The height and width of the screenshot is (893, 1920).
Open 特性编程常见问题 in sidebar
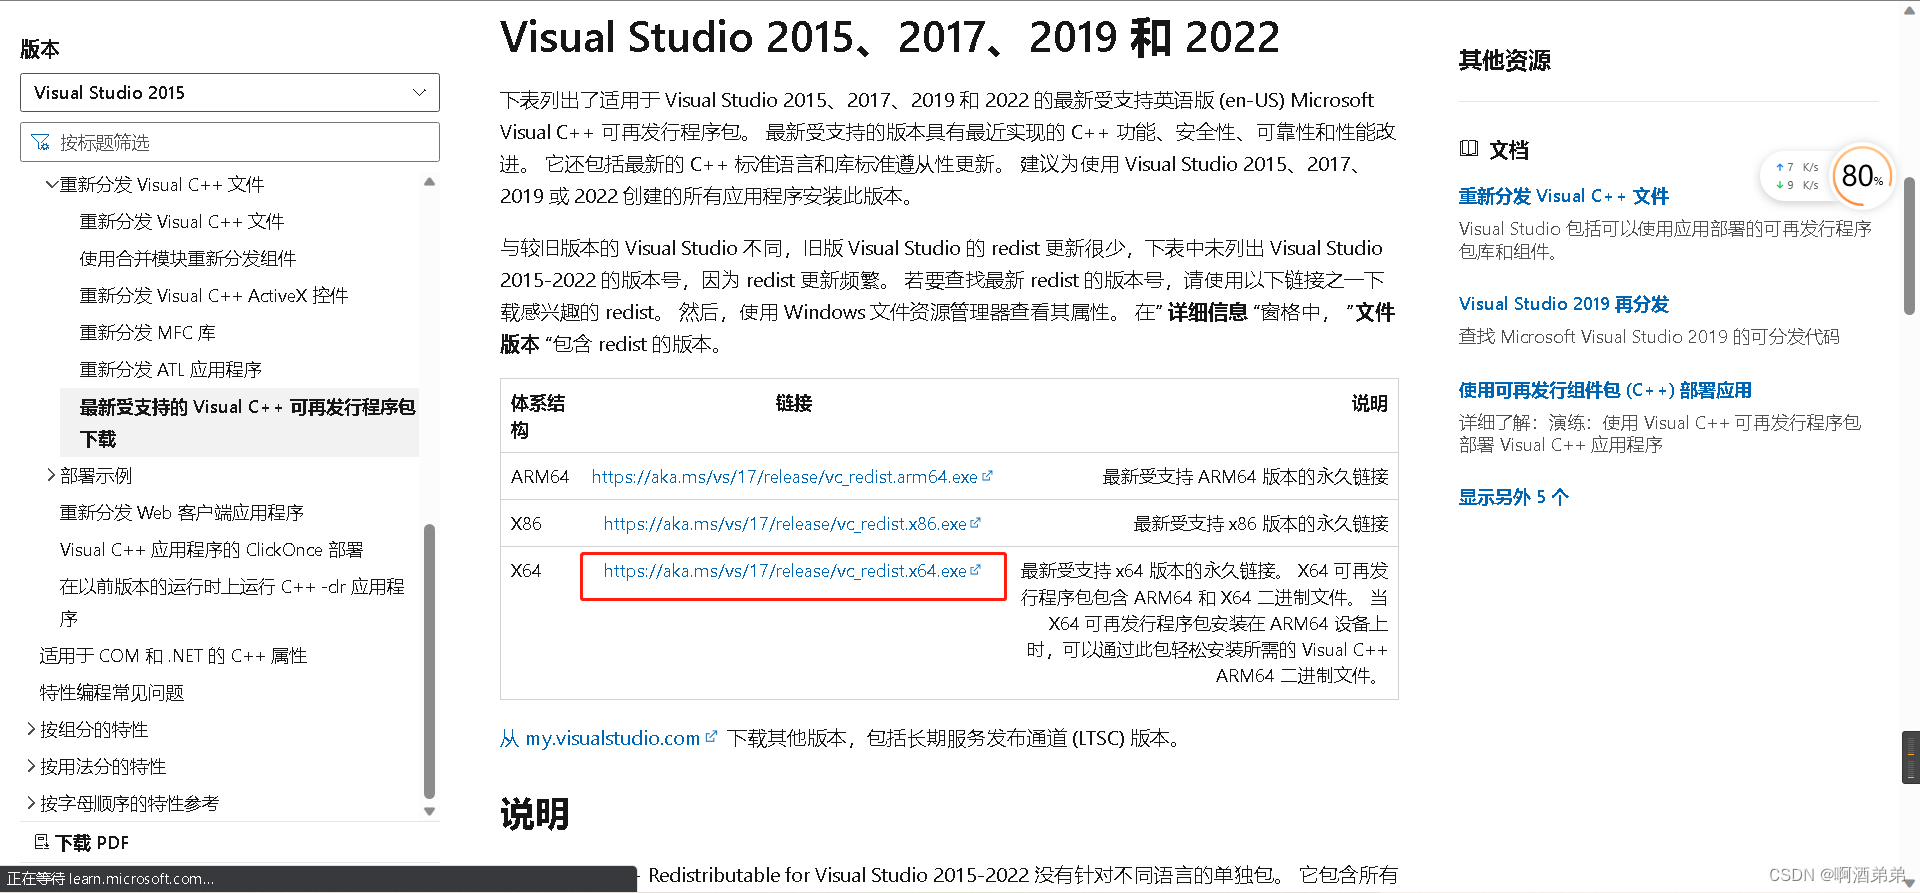(111, 692)
